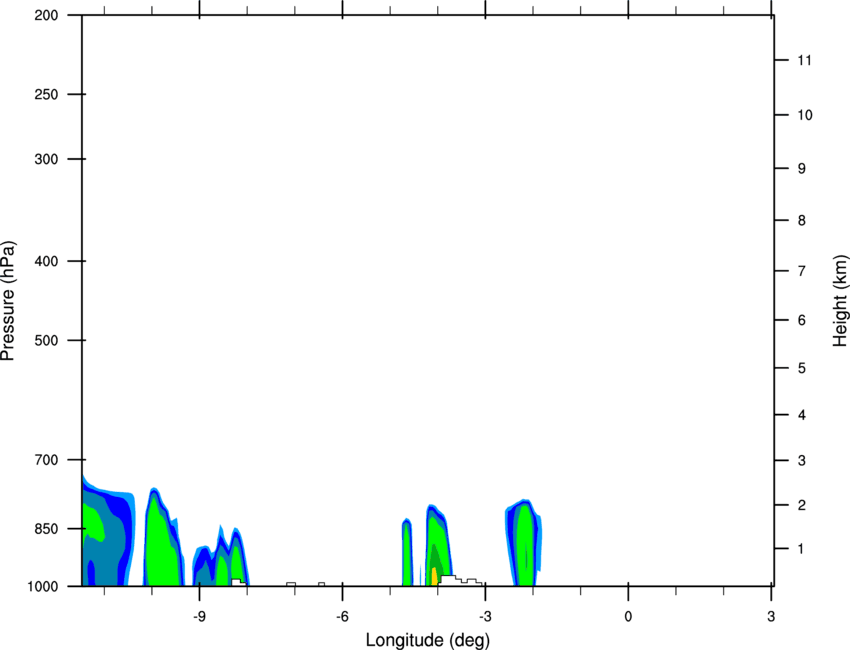Click the 250 pressure tick label
Screen dimensions: 850x650
pyautogui.click(x=46, y=94)
